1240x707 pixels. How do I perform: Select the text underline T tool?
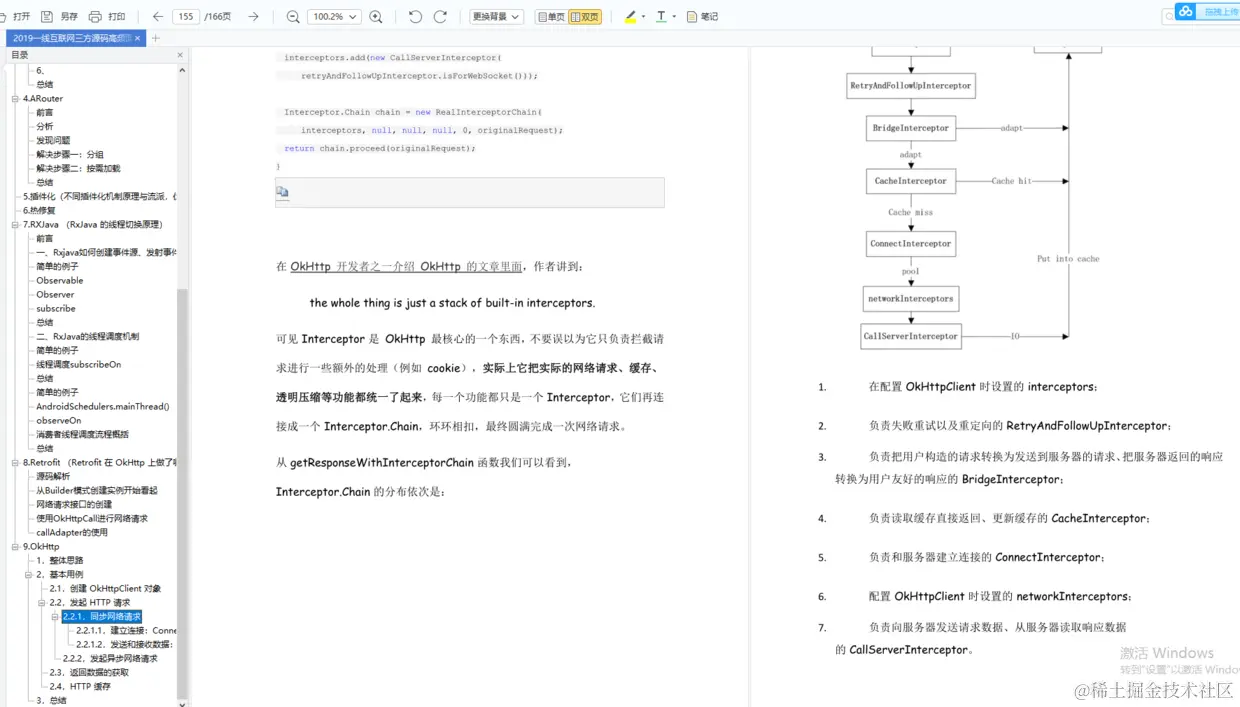(661, 17)
